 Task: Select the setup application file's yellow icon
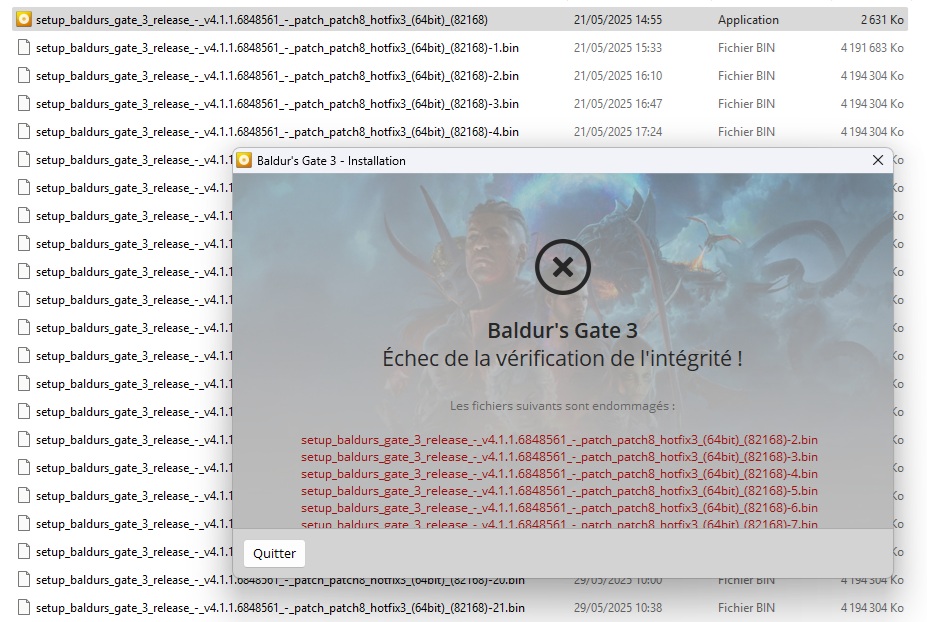point(24,20)
